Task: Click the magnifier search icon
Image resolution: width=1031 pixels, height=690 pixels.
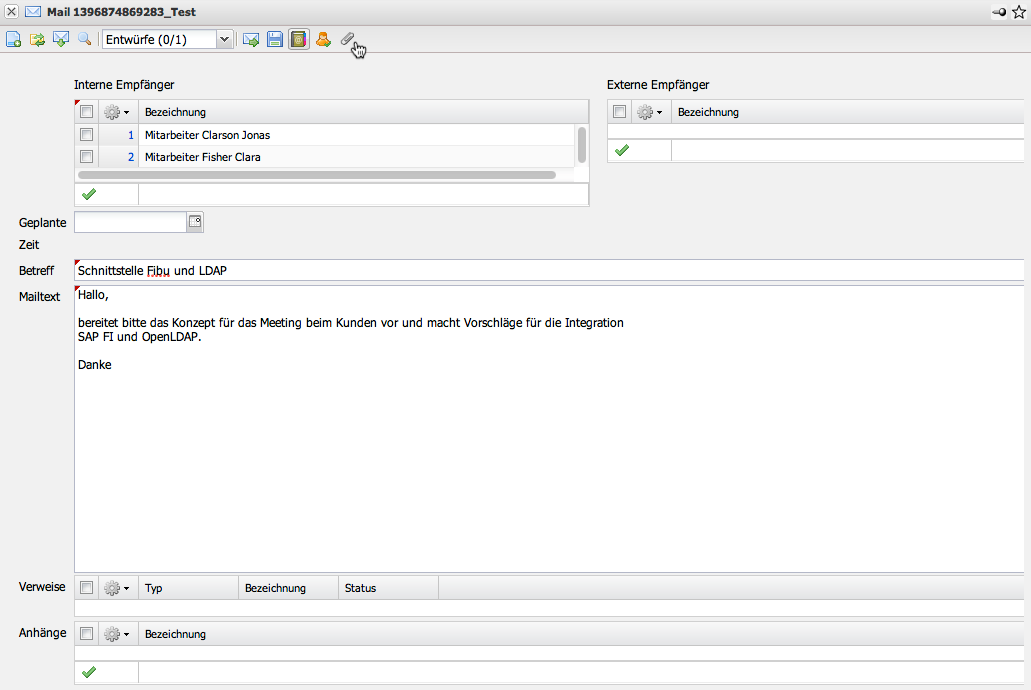Action: 84,39
